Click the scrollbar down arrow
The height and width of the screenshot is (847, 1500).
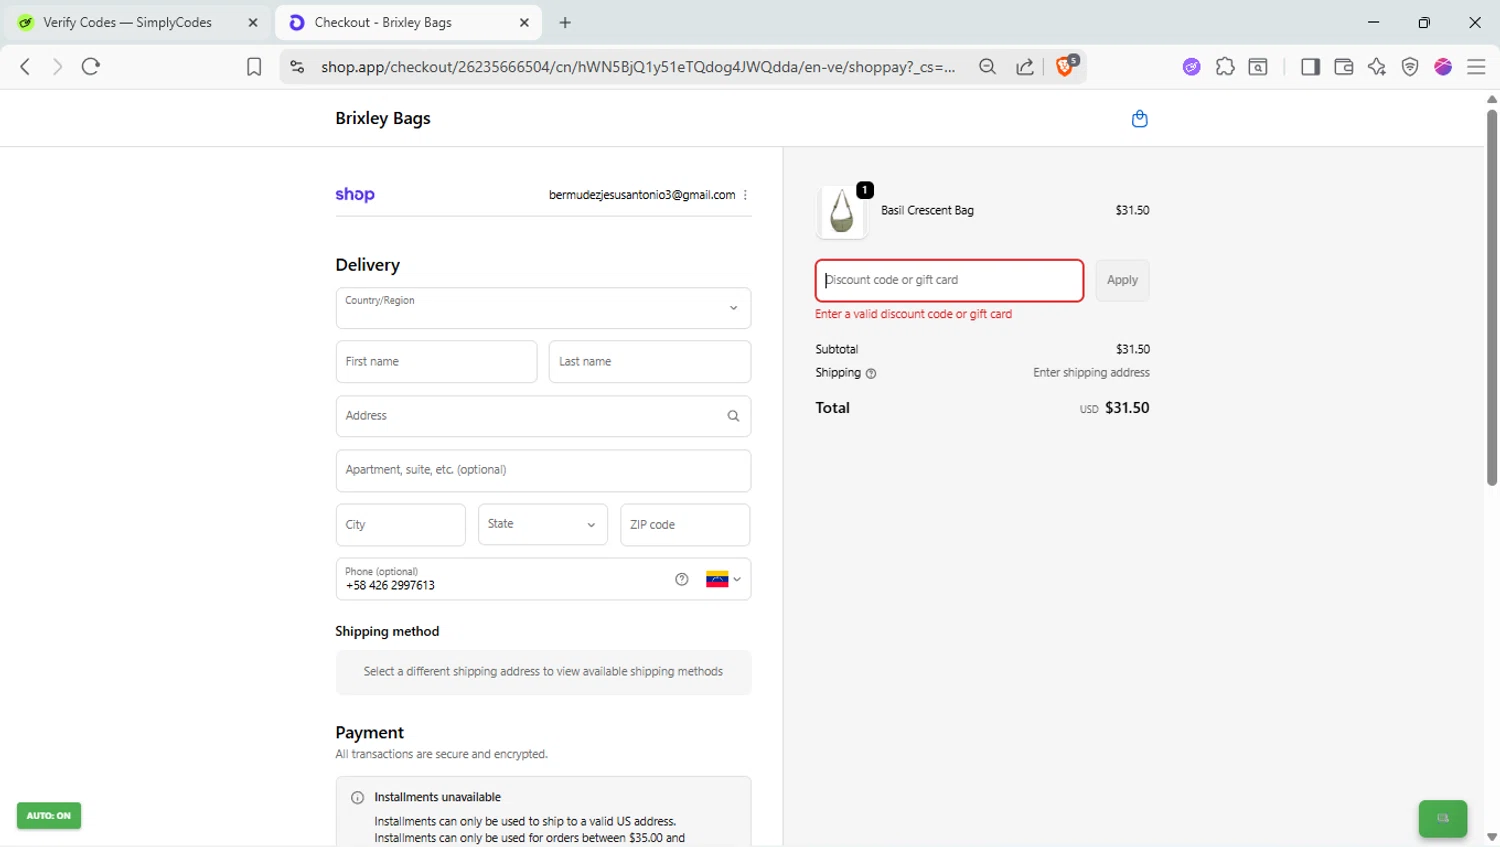(x=1491, y=837)
